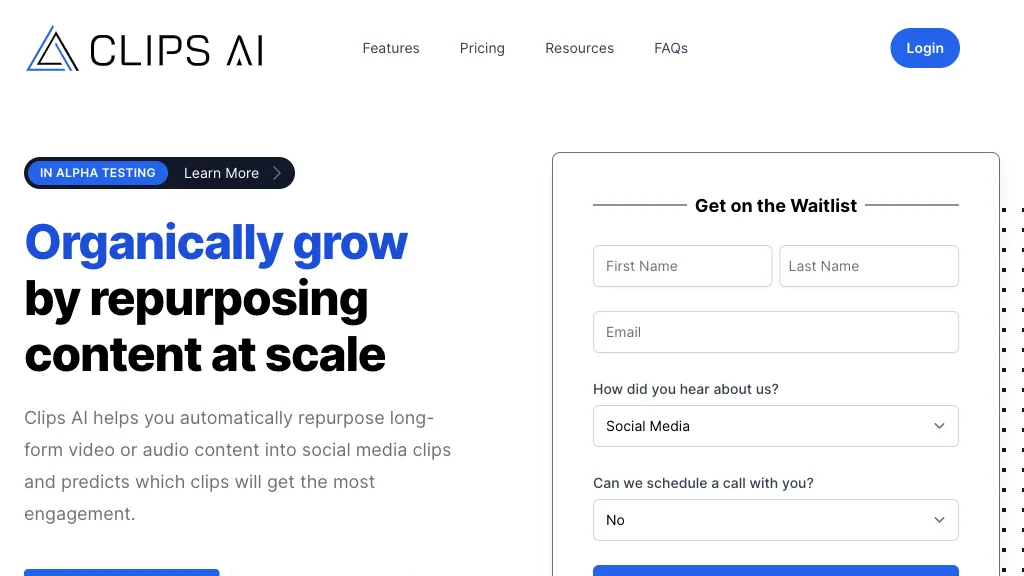1024x576 pixels.
Task: Open the Features nav item
Action: pyautogui.click(x=391, y=48)
